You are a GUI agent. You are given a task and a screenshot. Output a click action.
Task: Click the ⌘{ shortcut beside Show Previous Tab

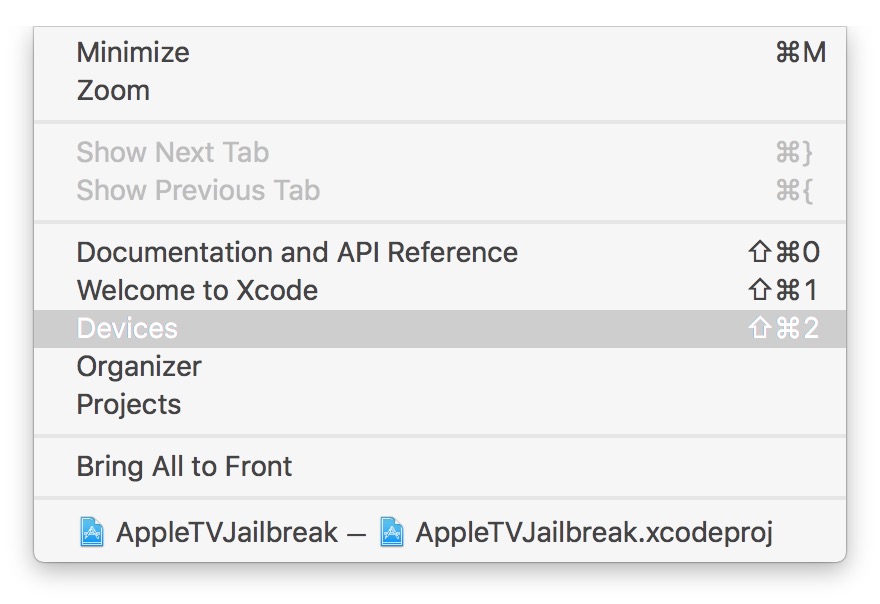794,190
